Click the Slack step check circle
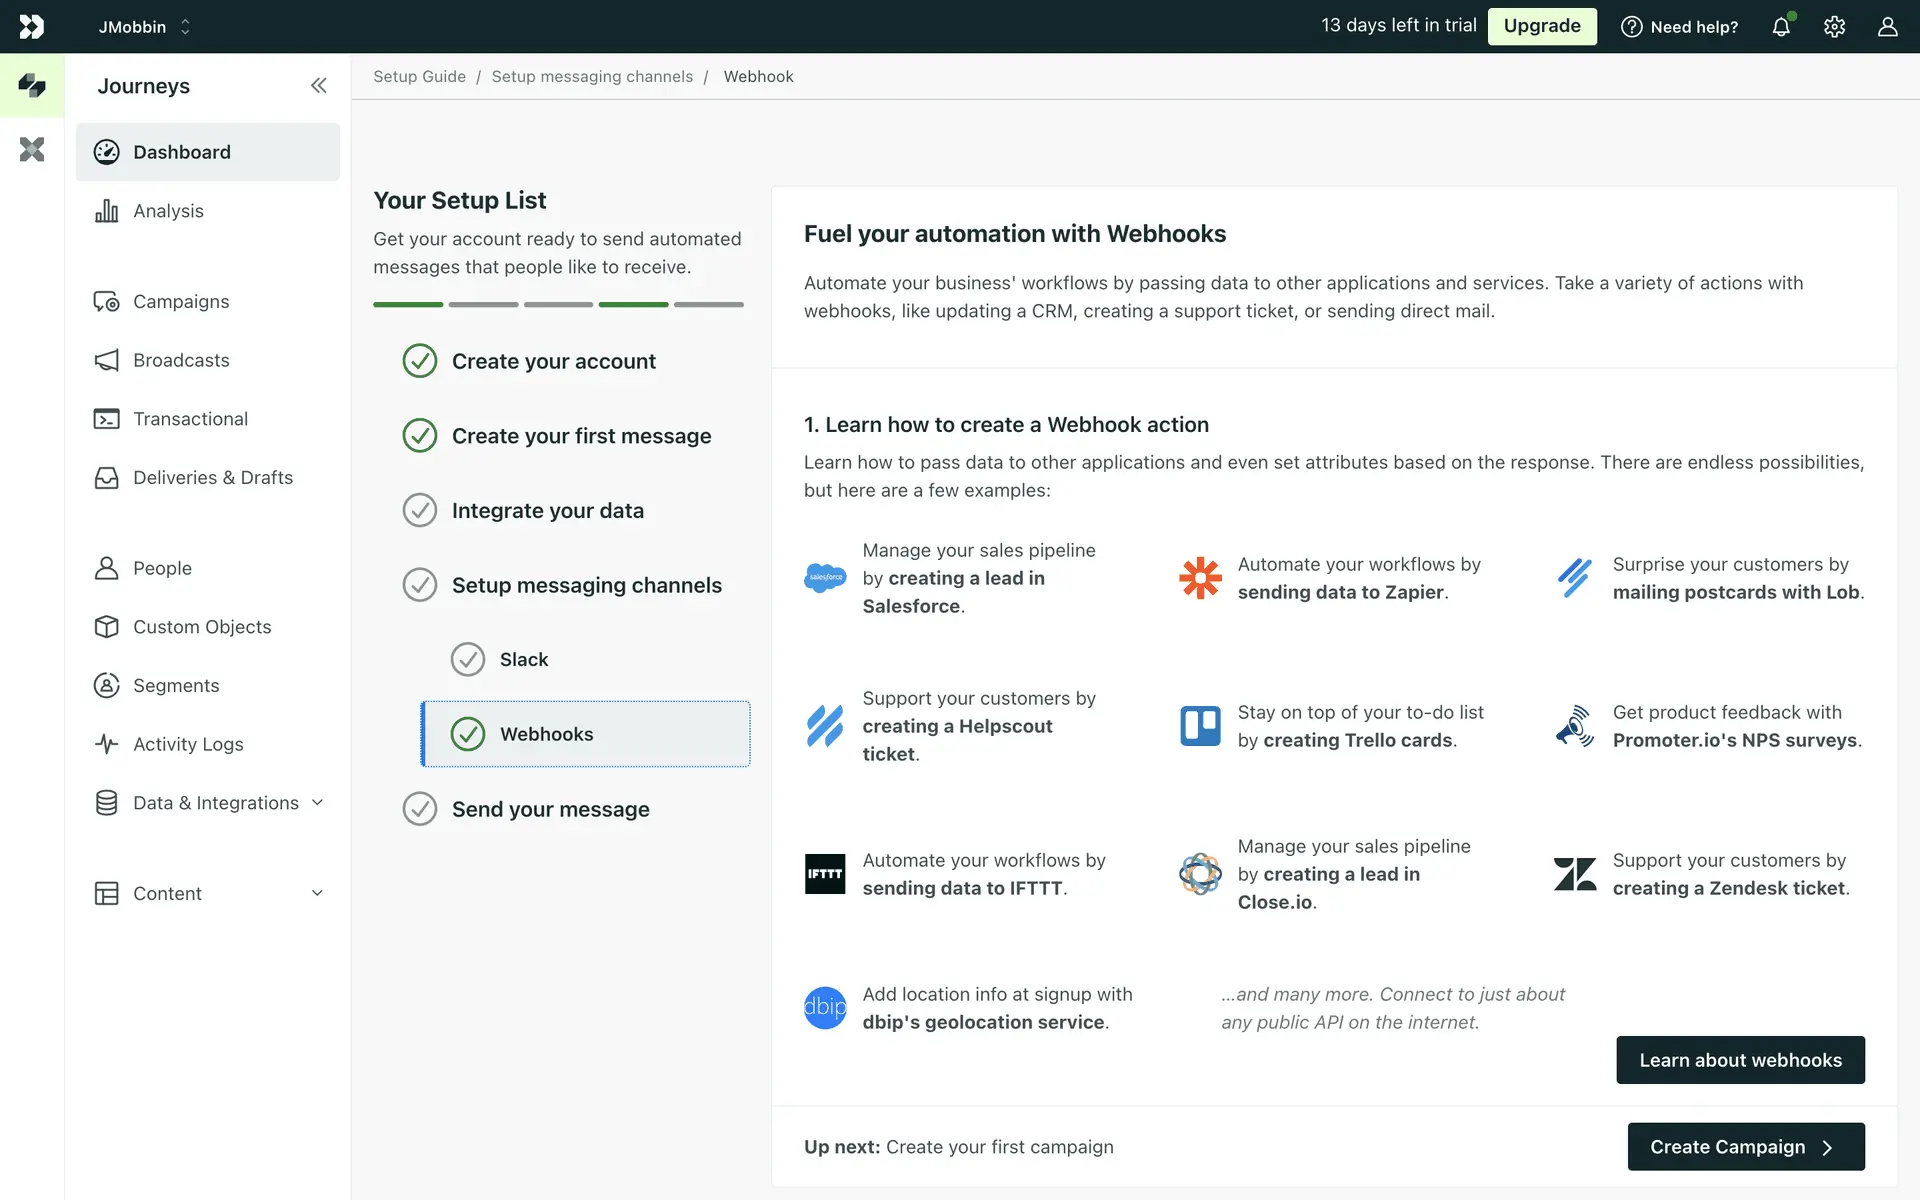This screenshot has height=1200, width=1920. [x=468, y=659]
